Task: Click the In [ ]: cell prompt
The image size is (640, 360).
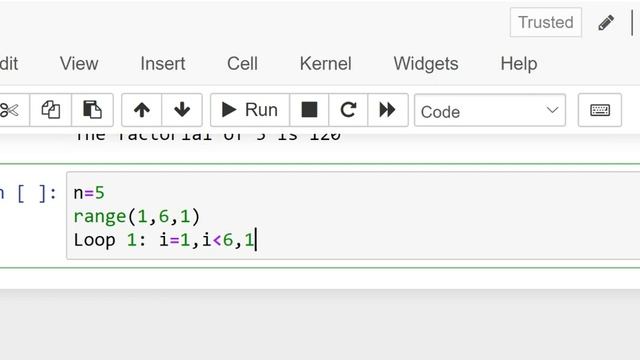Action: (29, 193)
